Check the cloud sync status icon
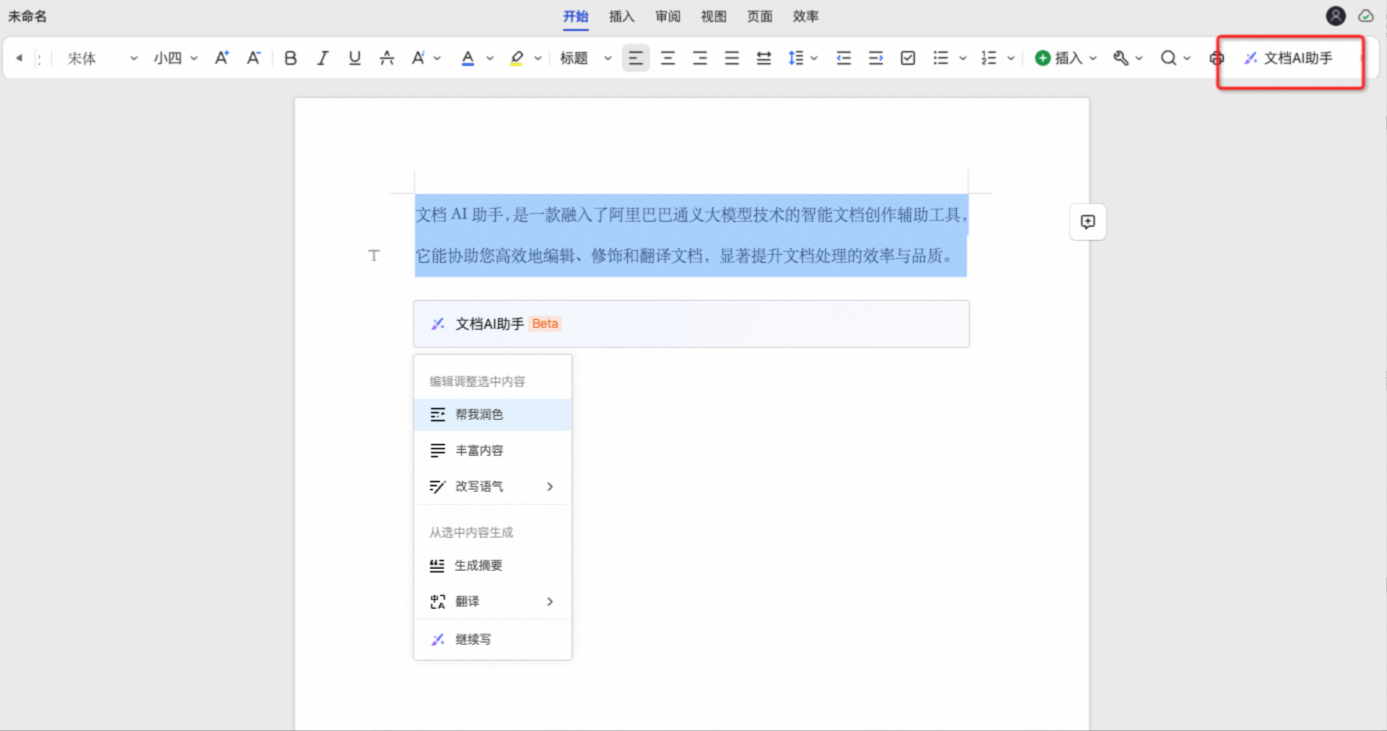This screenshot has width=1387, height=731. [1366, 16]
